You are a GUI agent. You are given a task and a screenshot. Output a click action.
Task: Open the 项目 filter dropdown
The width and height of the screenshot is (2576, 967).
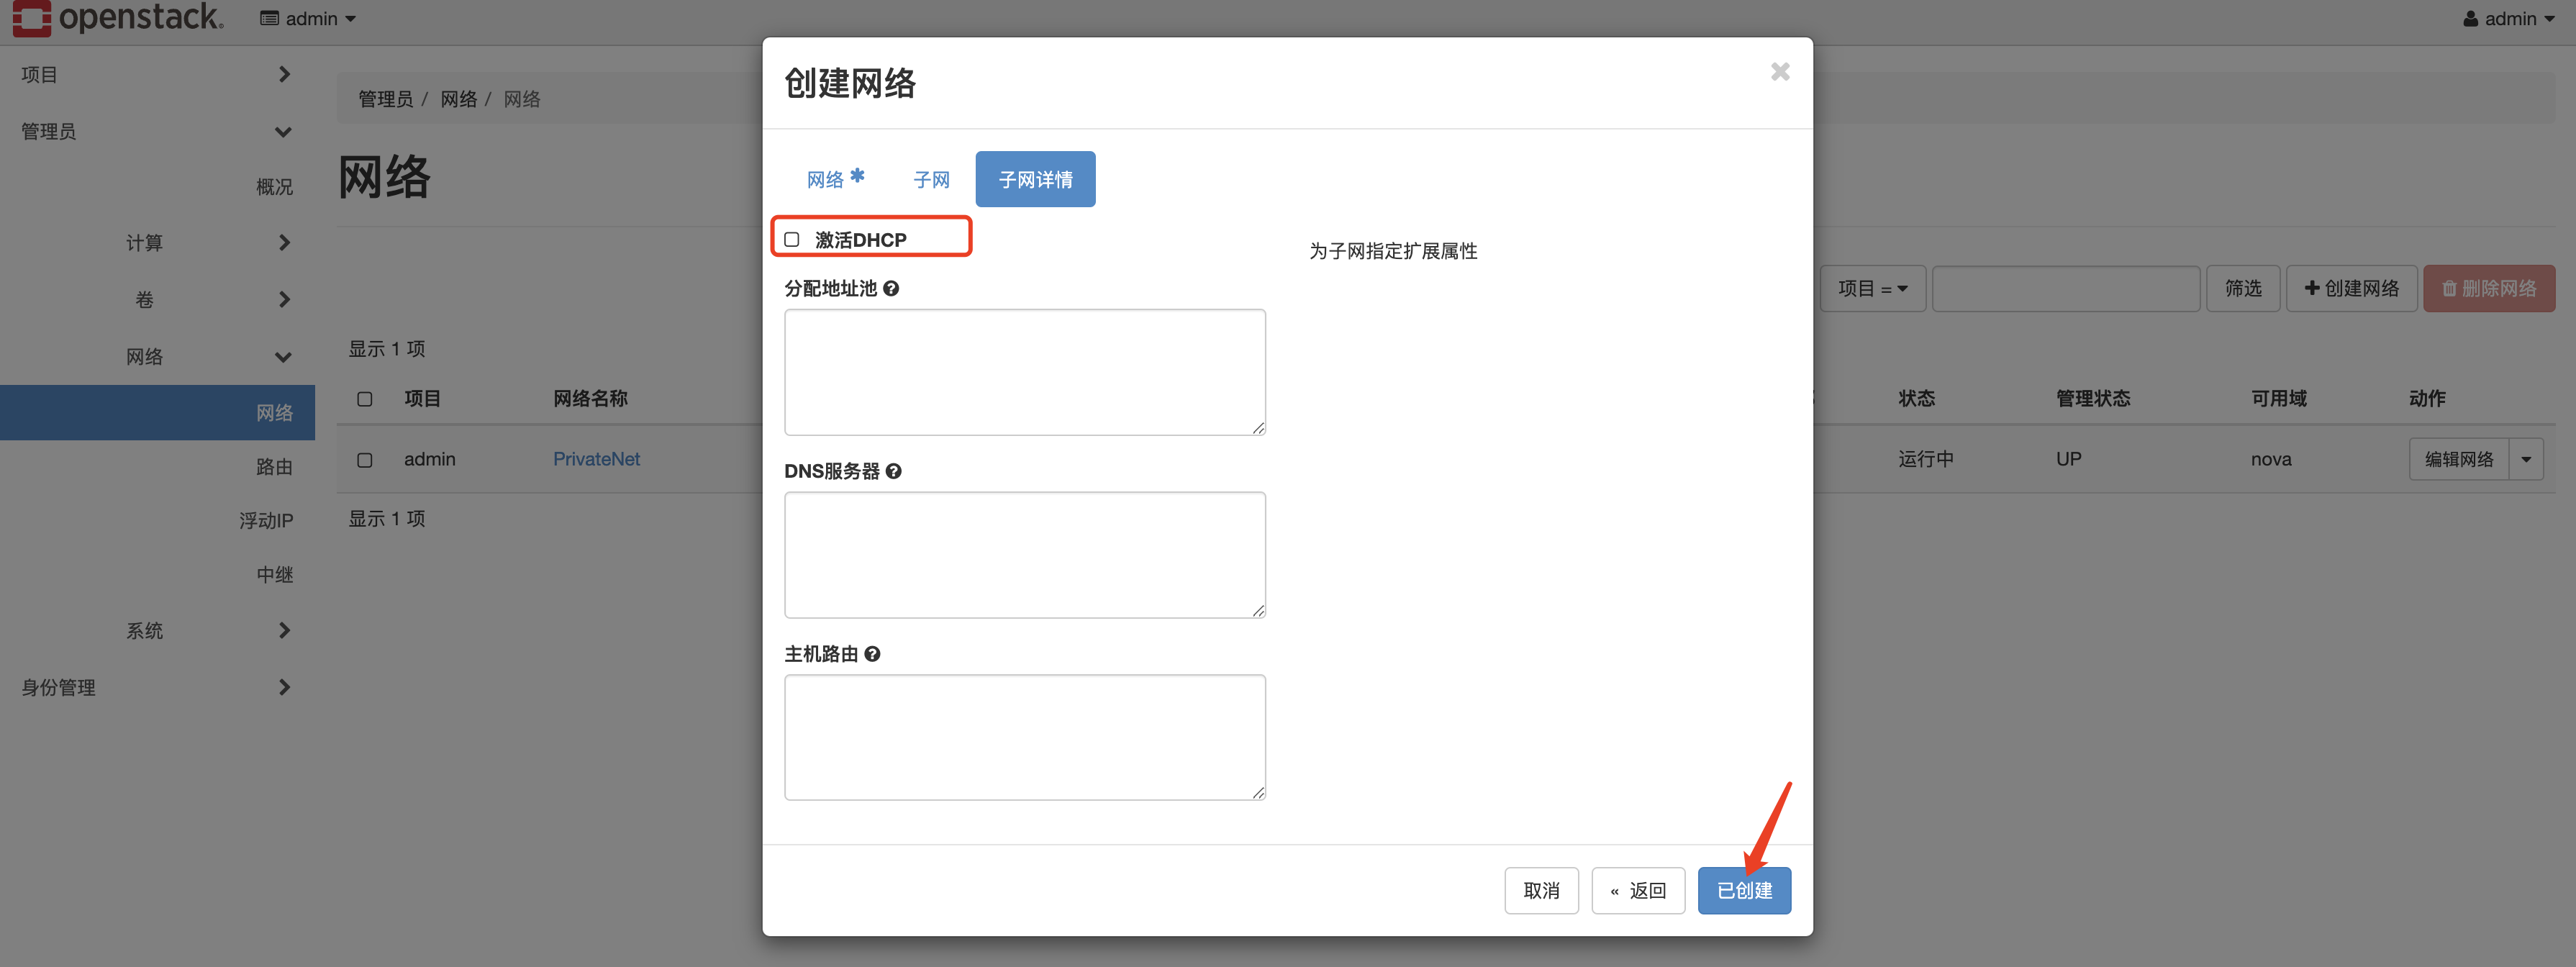pyautogui.click(x=1873, y=288)
